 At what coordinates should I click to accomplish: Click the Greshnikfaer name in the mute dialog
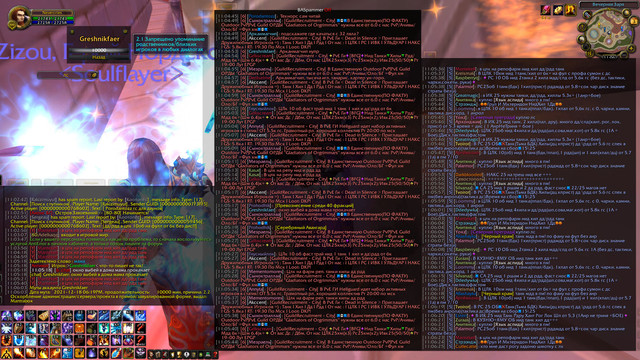(x=99, y=39)
